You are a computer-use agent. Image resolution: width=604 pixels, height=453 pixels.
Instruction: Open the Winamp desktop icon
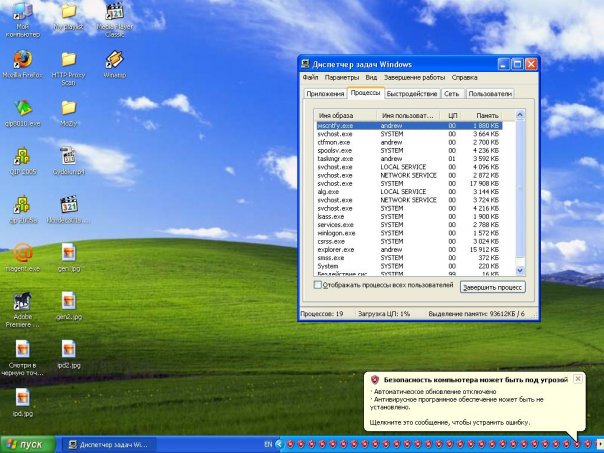[114, 60]
